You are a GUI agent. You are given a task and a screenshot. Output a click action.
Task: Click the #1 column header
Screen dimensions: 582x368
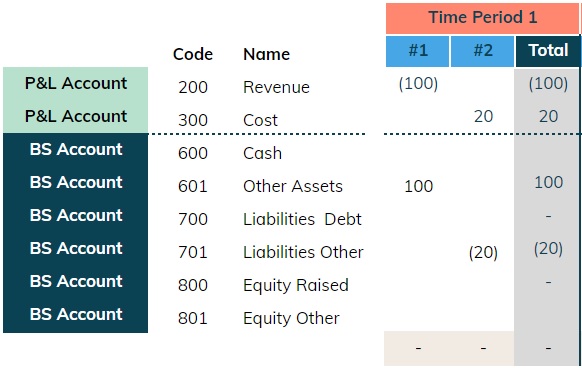coord(418,51)
